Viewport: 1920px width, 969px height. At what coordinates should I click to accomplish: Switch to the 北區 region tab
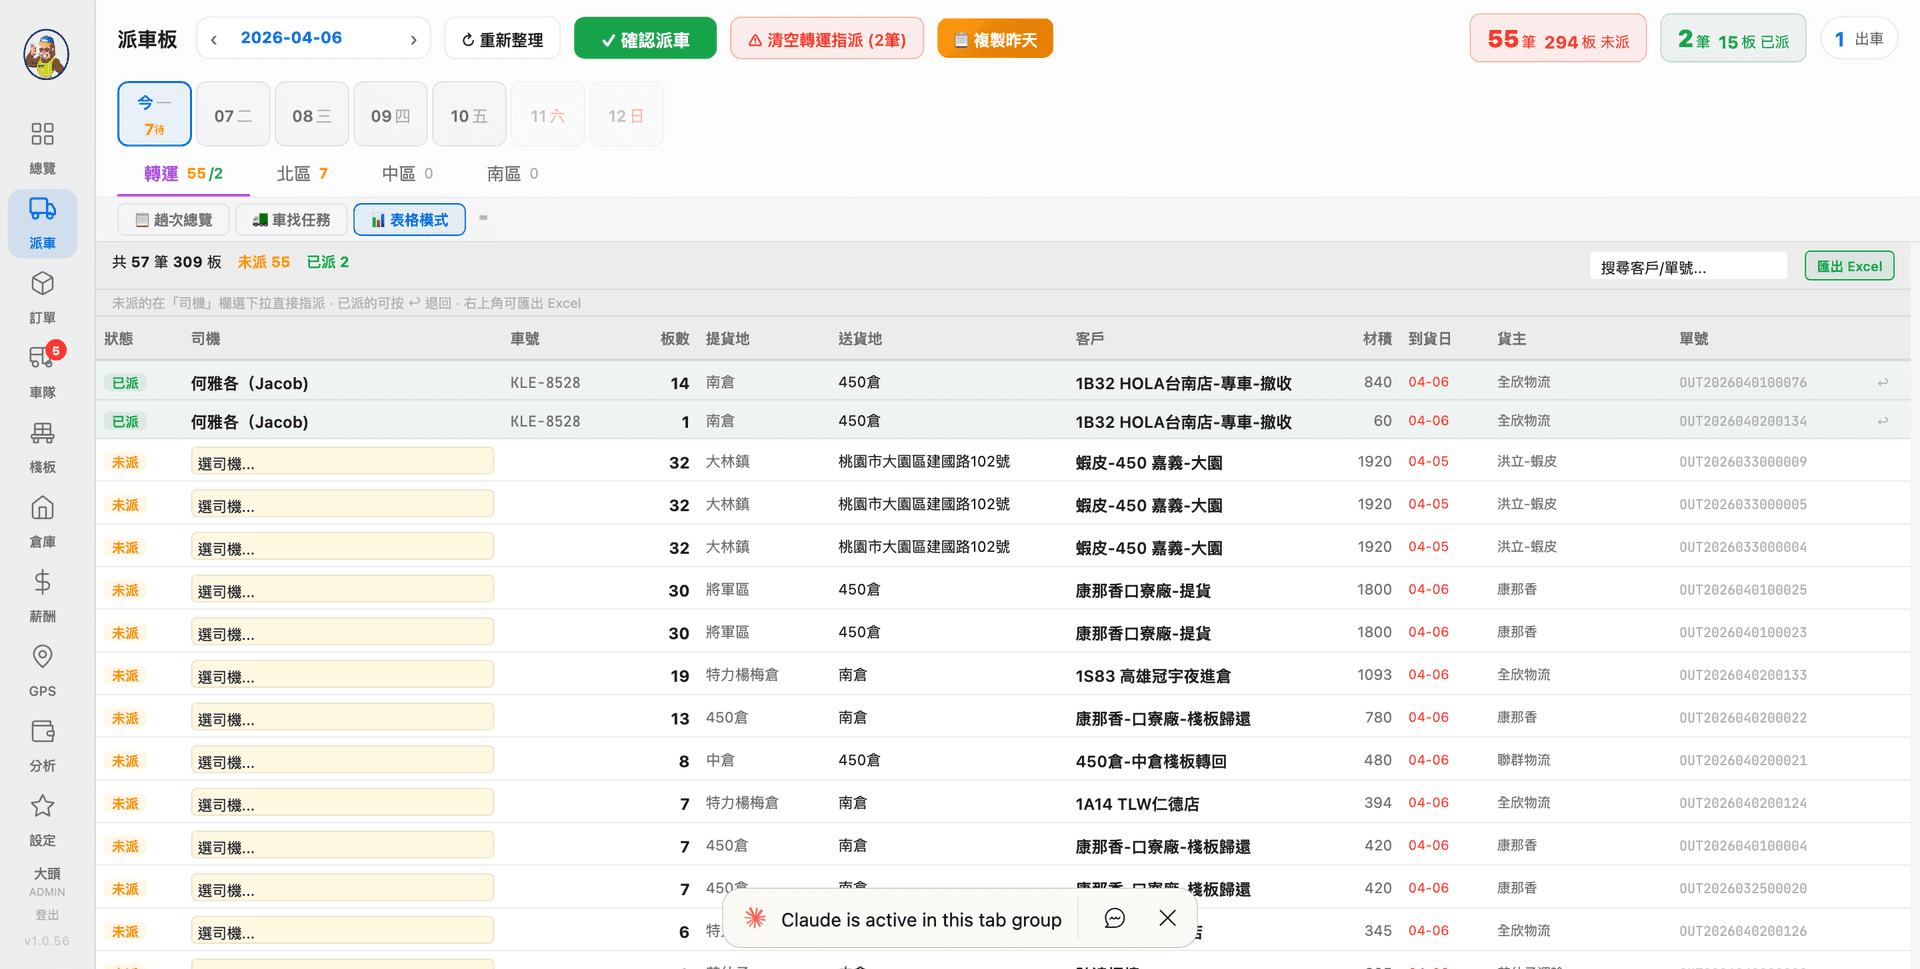pyautogui.click(x=301, y=173)
